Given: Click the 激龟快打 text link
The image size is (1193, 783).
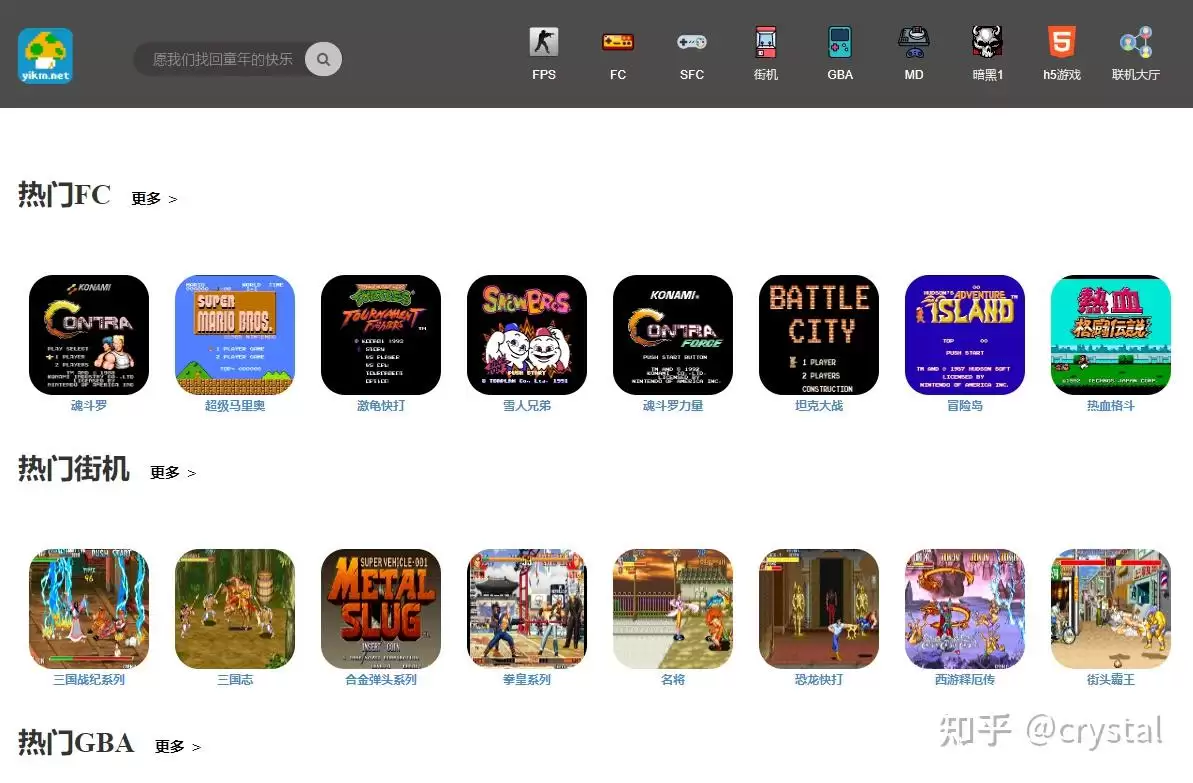Looking at the screenshot, I should [381, 406].
